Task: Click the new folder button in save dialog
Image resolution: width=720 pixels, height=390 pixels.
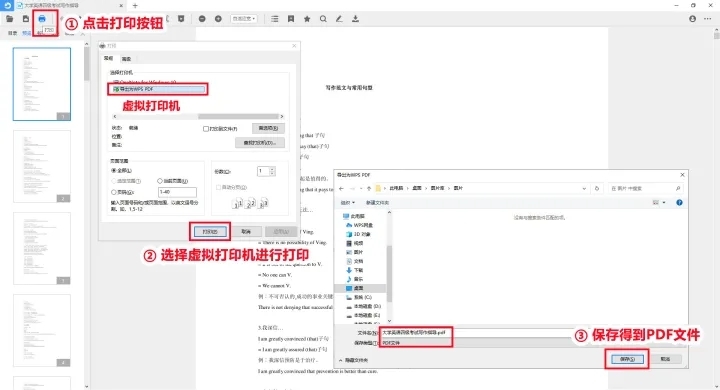Action: click(377, 203)
